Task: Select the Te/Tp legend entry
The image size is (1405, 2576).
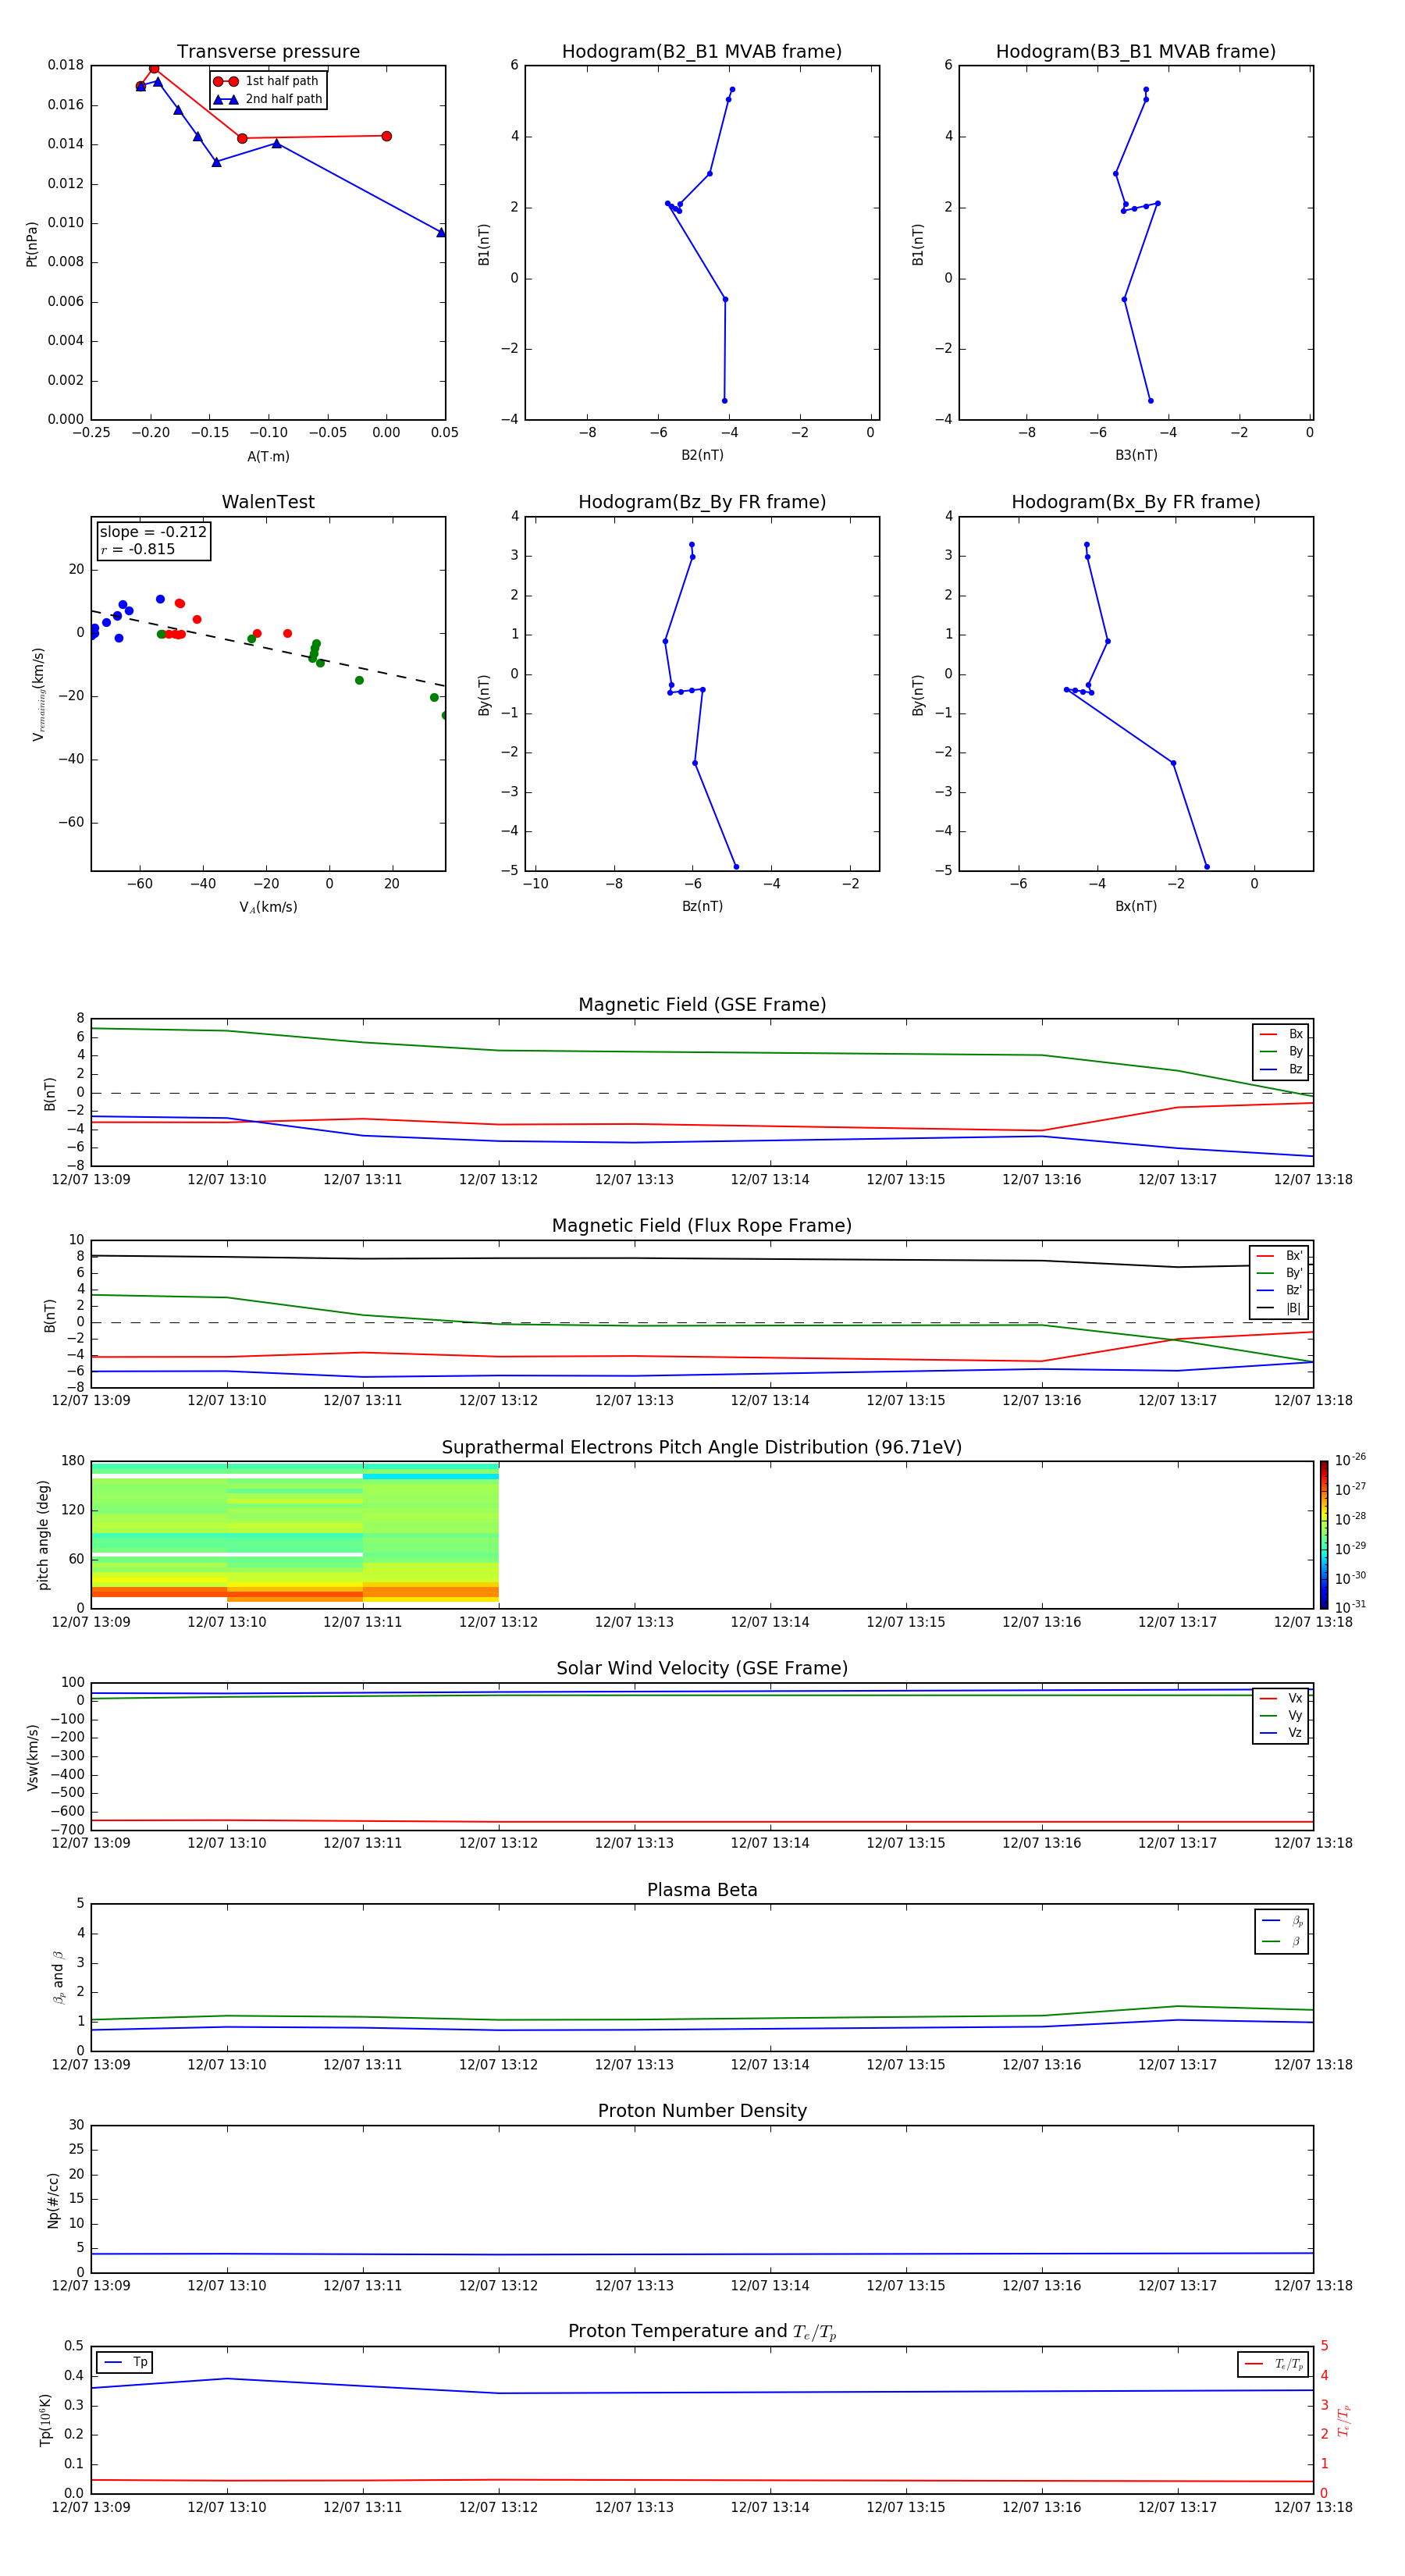Action: (1273, 2365)
